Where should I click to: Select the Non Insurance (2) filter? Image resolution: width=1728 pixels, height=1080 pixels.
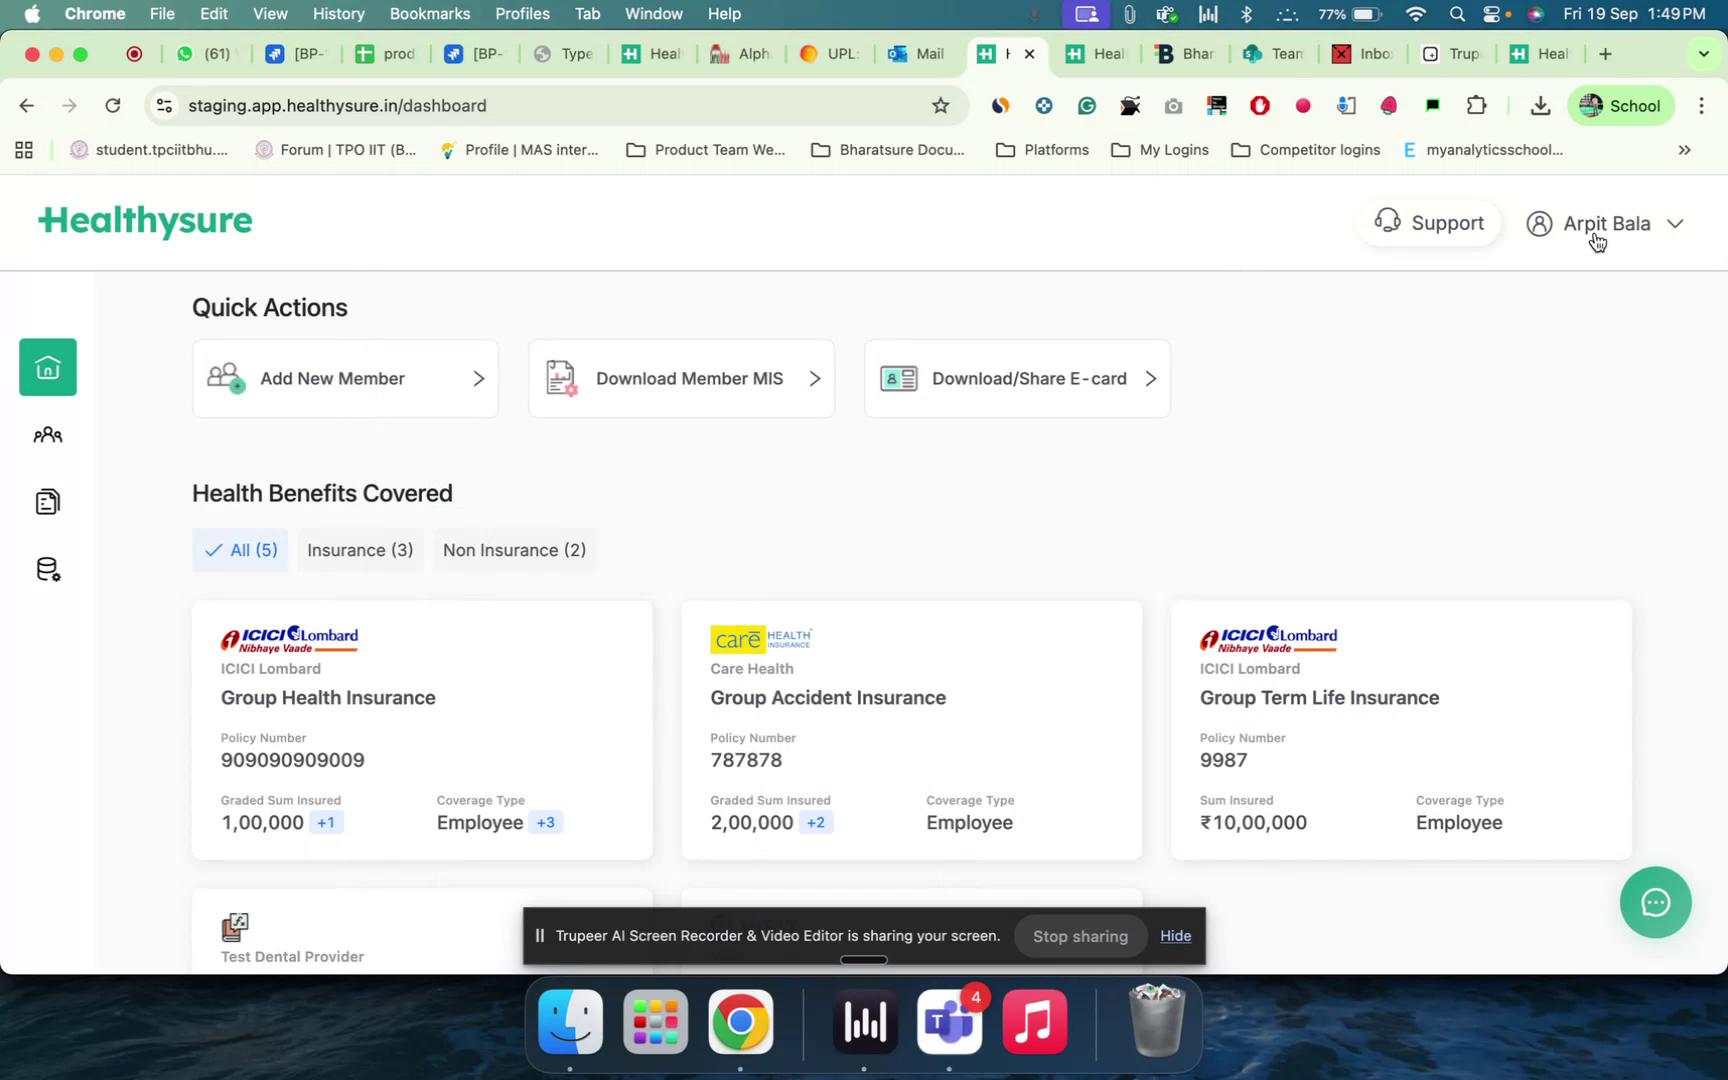click(x=514, y=550)
